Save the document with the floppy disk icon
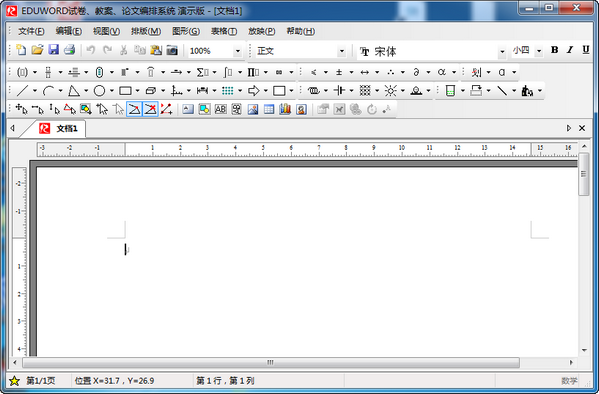 tap(53, 50)
